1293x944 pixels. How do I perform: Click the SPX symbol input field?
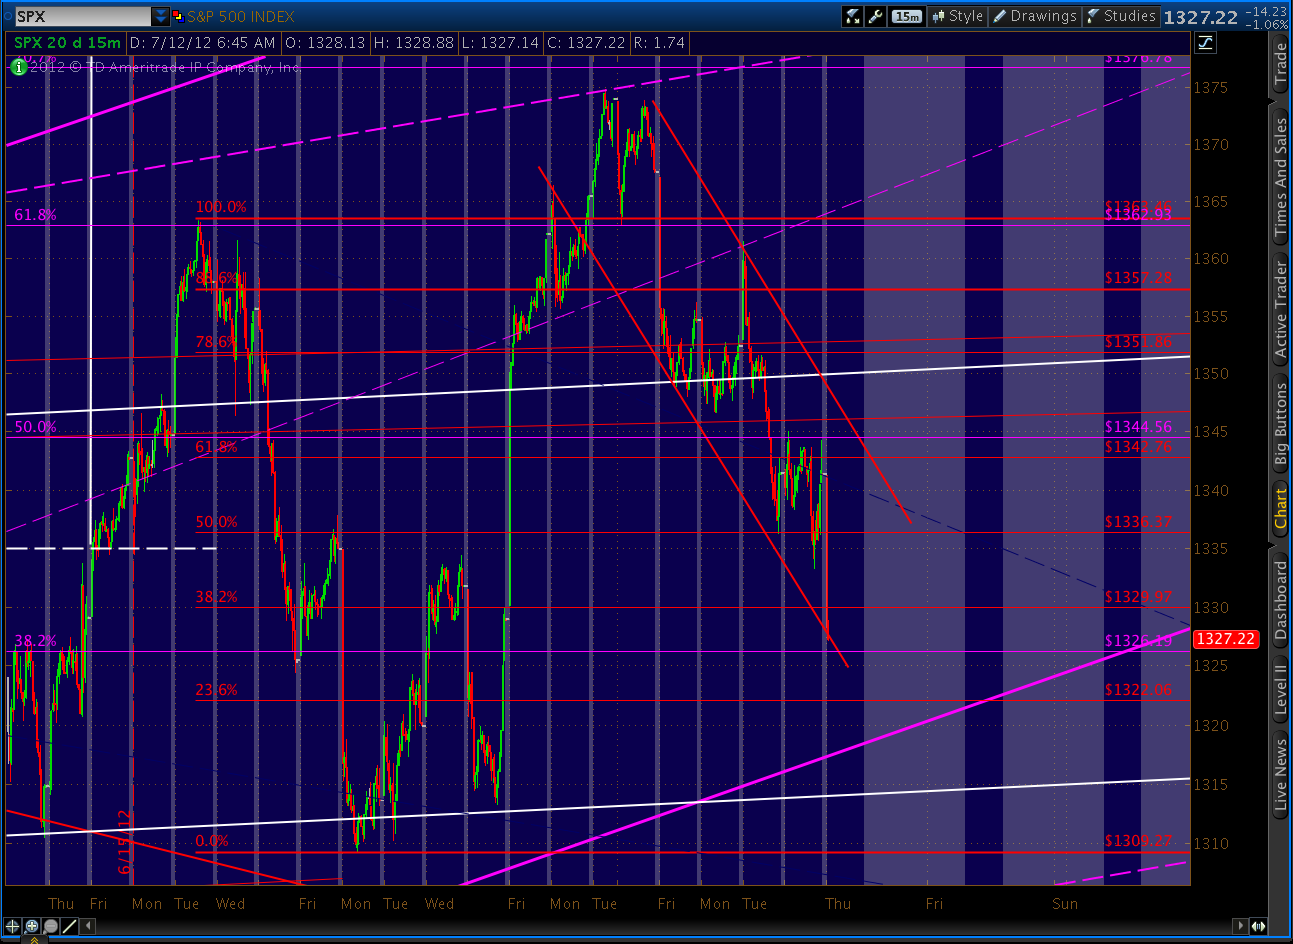pyautogui.click(x=82, y=16)
